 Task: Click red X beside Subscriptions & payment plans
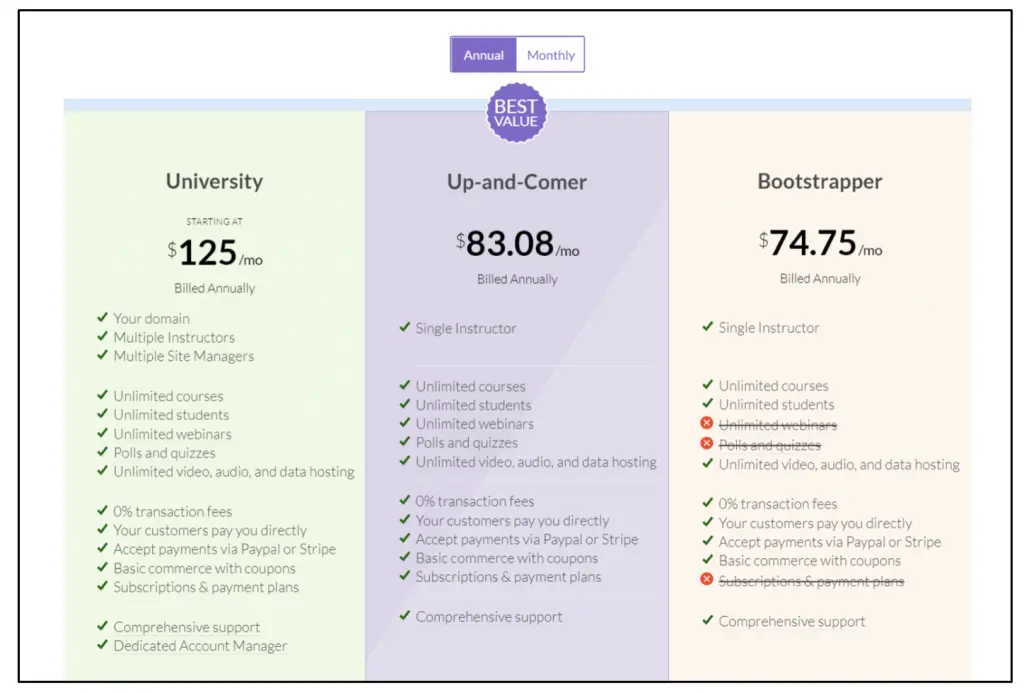[707, 581]
